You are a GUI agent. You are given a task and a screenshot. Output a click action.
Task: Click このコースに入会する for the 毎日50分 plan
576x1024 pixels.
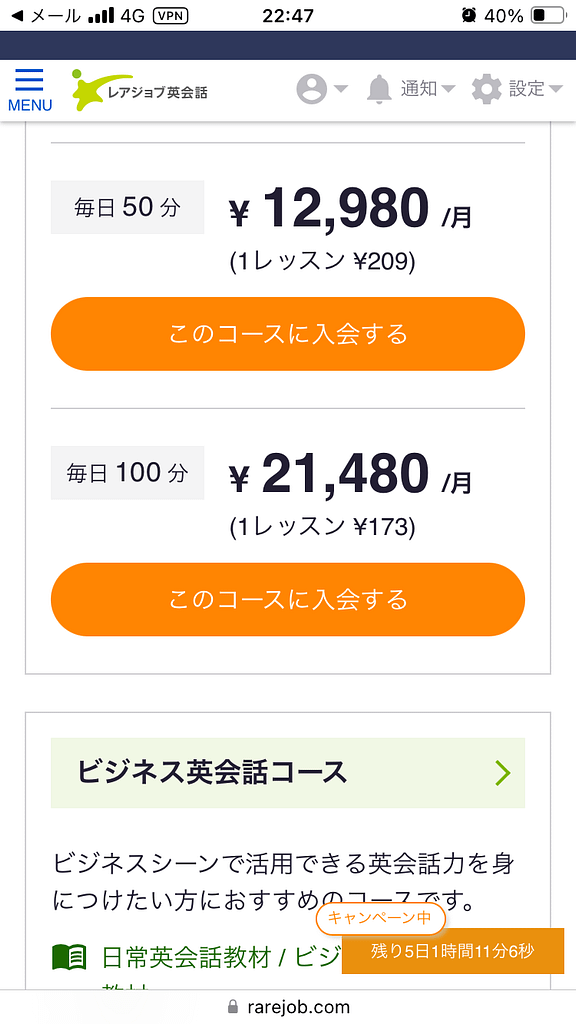288,334
